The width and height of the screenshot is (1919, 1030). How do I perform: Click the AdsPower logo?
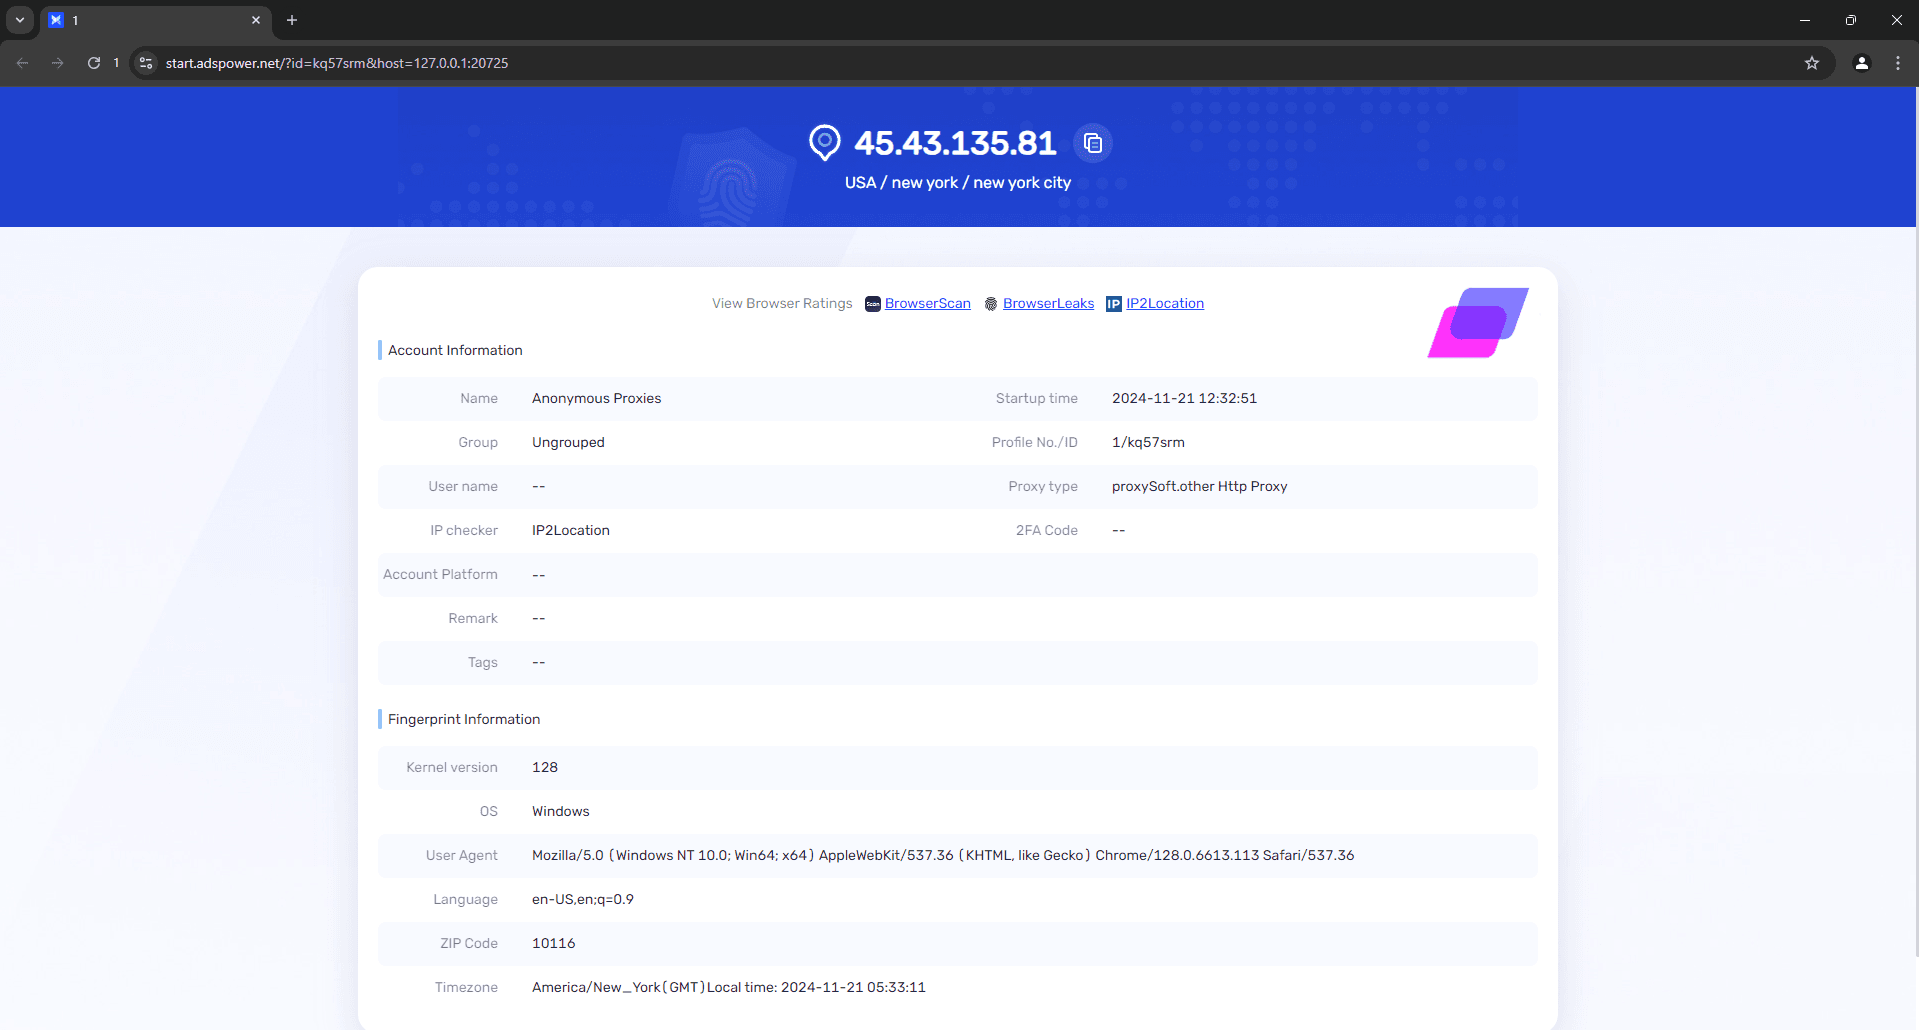(x=1477, y=322)
